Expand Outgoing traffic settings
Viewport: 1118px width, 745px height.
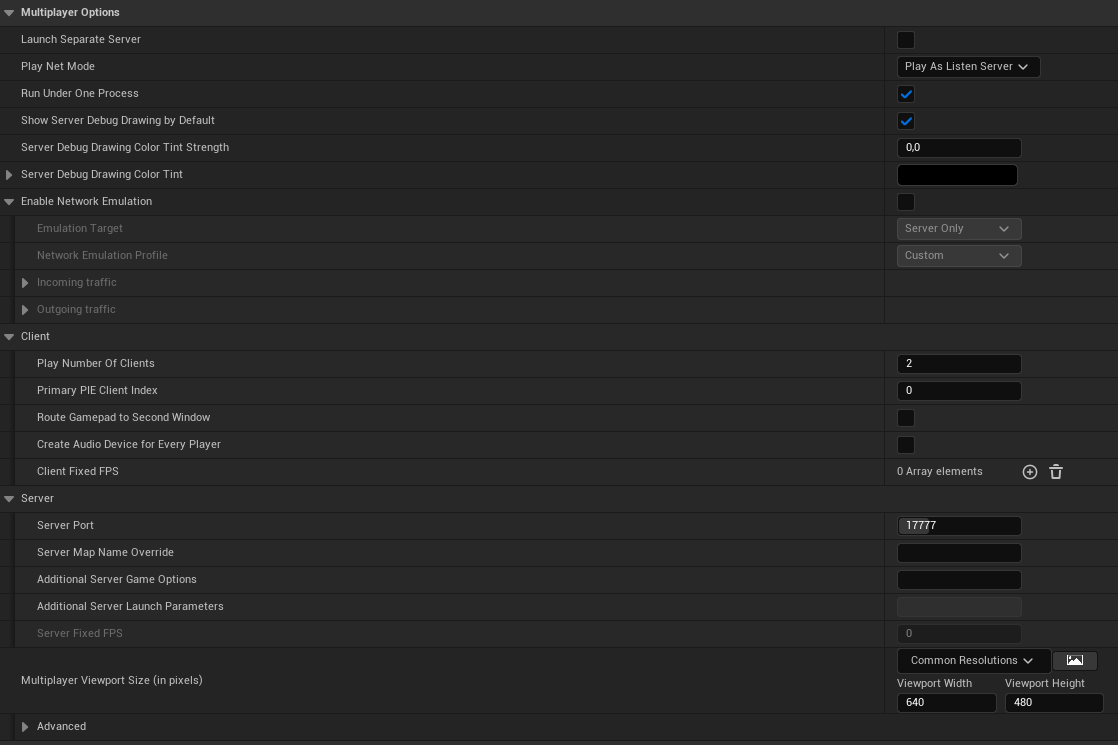[x=25, y=310]
